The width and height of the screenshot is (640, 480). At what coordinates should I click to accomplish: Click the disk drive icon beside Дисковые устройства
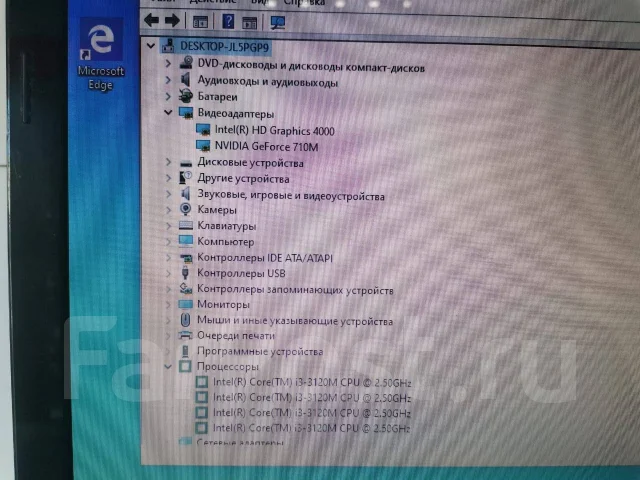pyautogui.click(x=186, y=163)
